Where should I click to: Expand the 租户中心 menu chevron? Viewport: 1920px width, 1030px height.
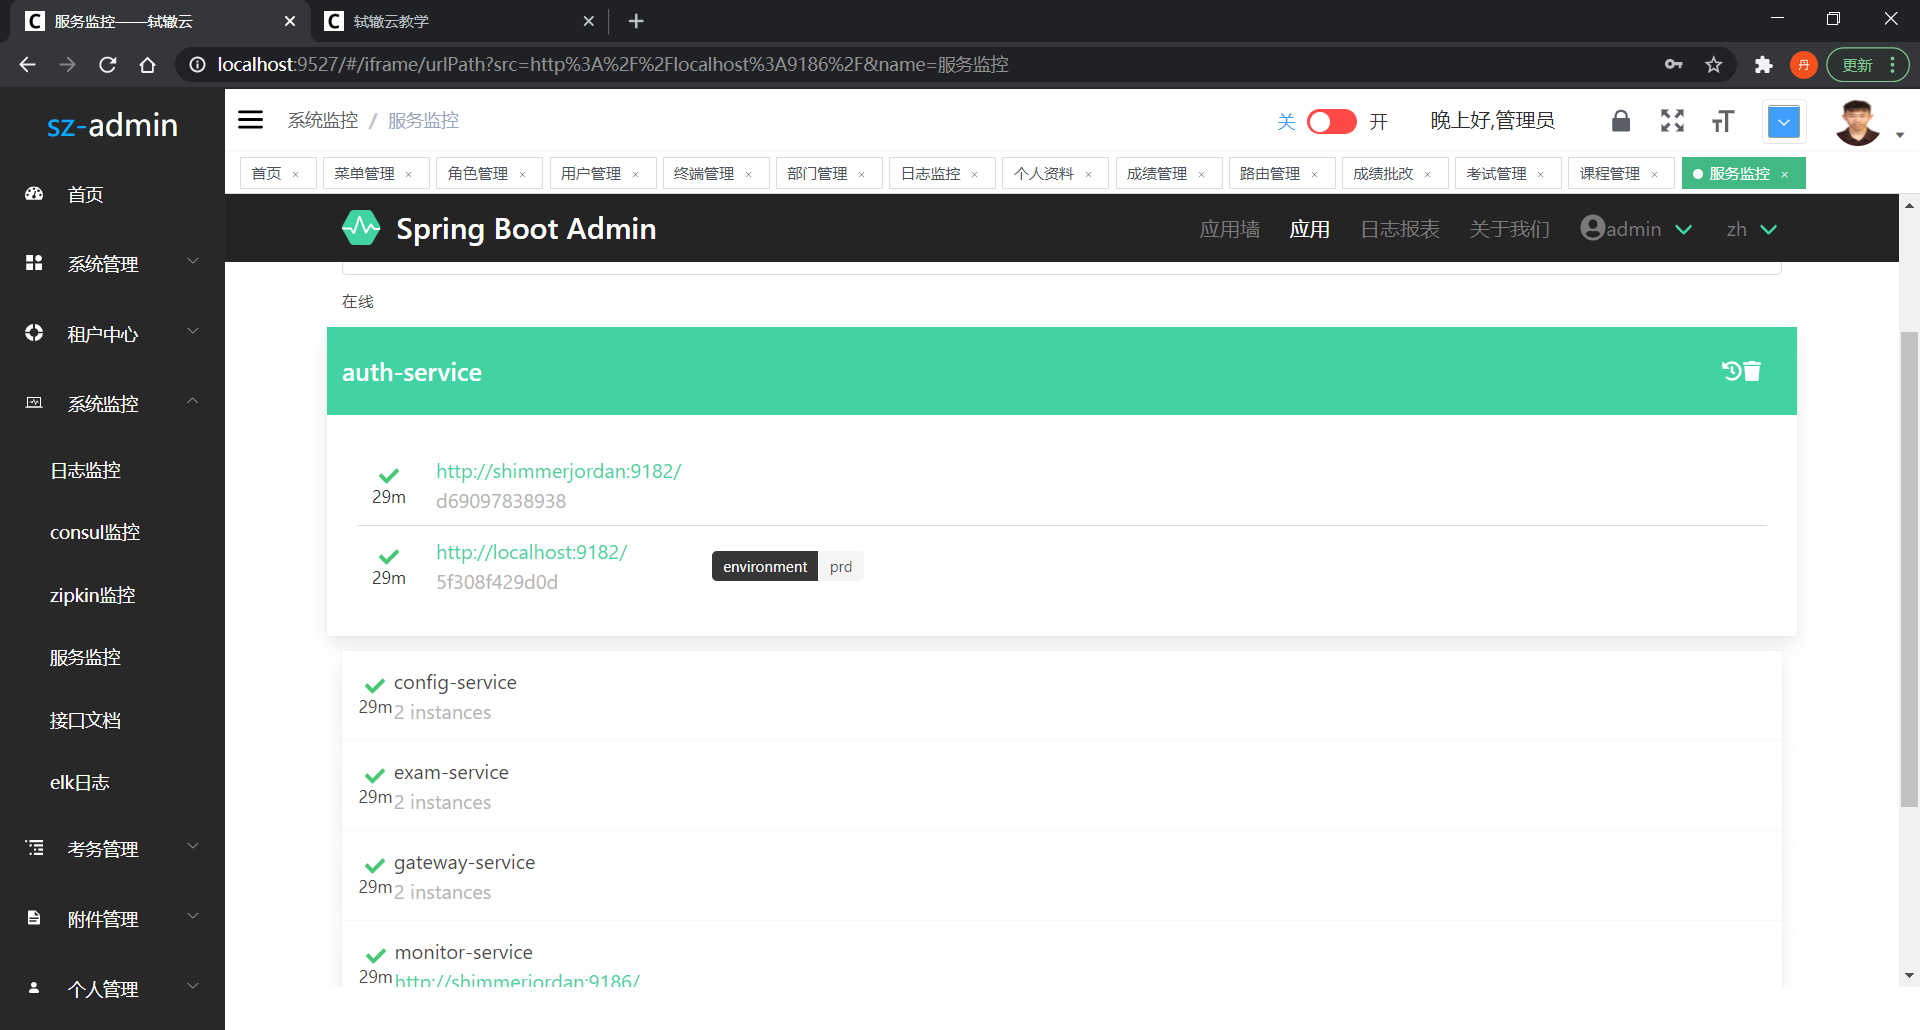click(x=193, y=331)
